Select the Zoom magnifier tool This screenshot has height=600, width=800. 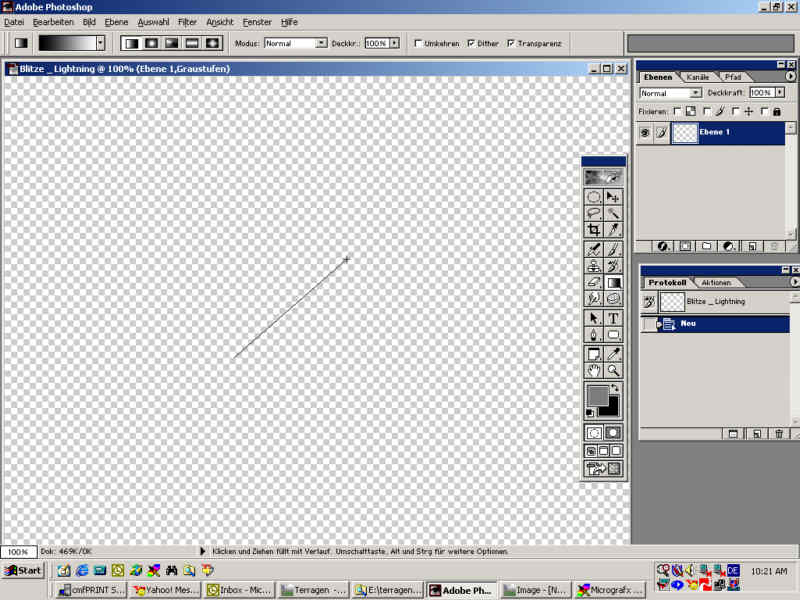[x=613, y=371]
